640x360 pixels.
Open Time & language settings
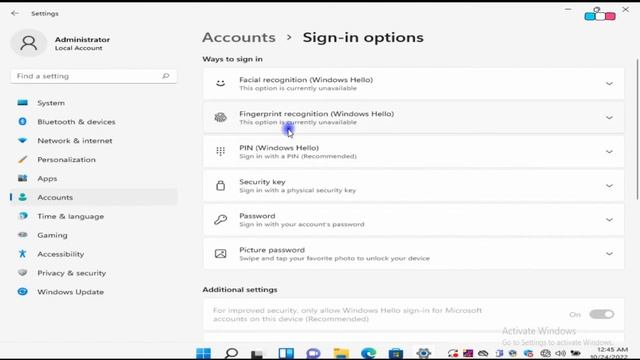(x=94, y=216)
